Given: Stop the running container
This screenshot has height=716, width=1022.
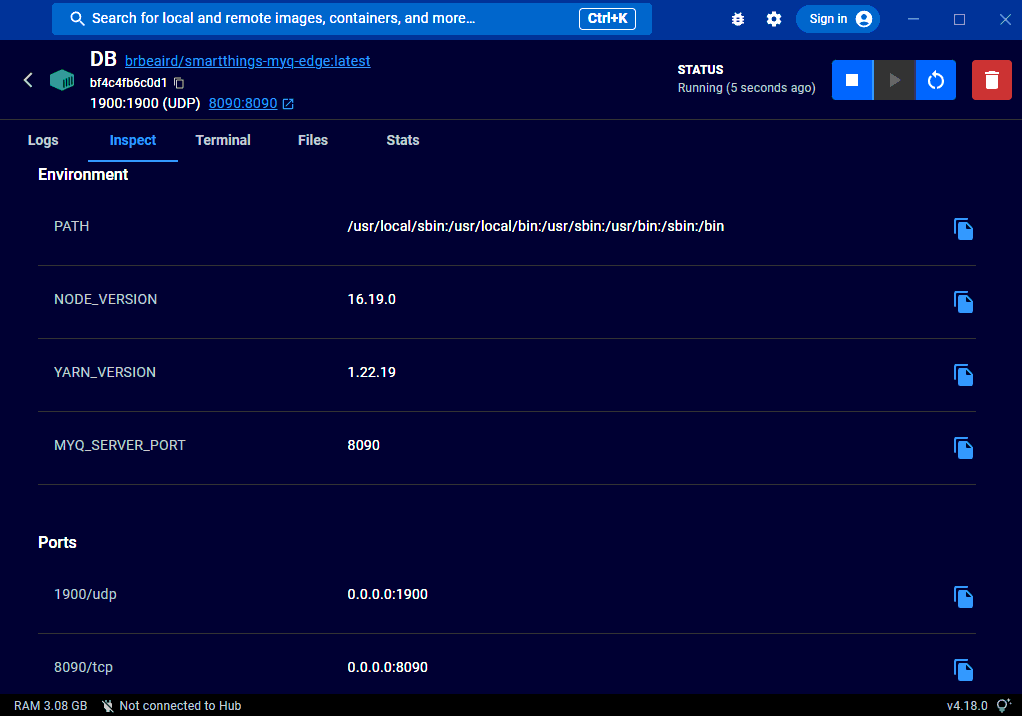Looking at the screenshot, I should (x=852, y=80).
